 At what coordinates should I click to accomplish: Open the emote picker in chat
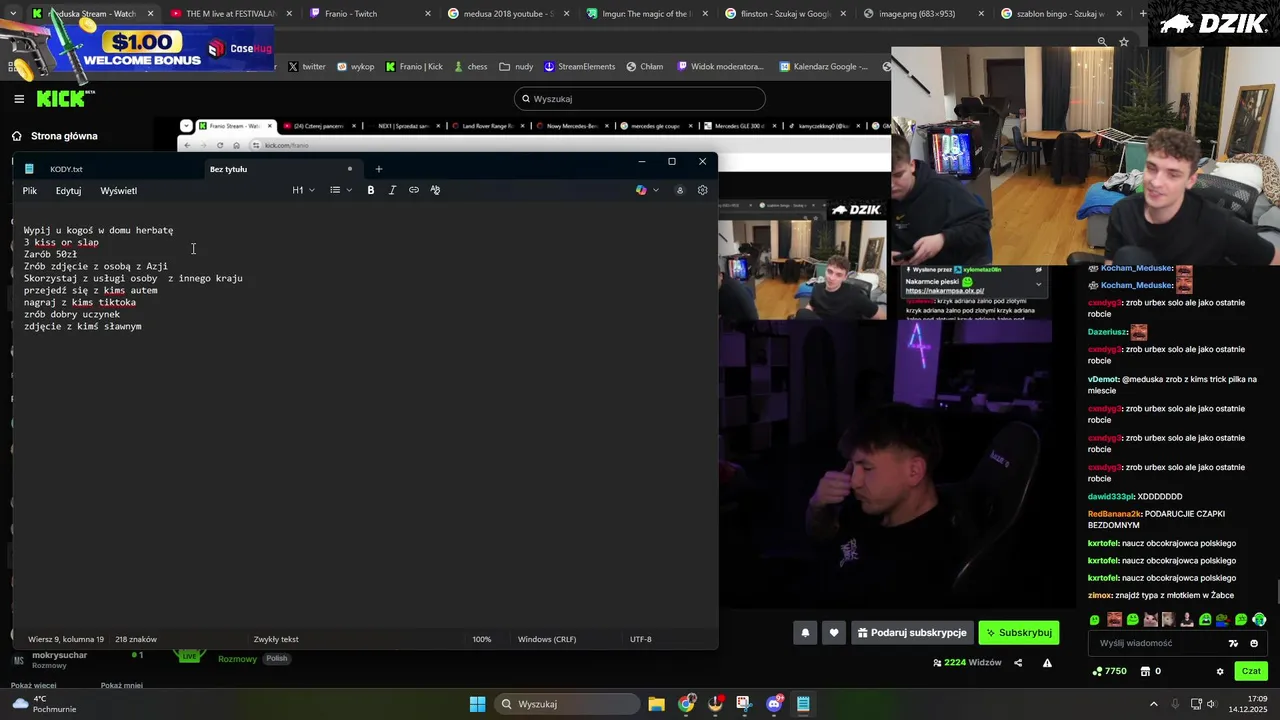(x=1254, y=643)
